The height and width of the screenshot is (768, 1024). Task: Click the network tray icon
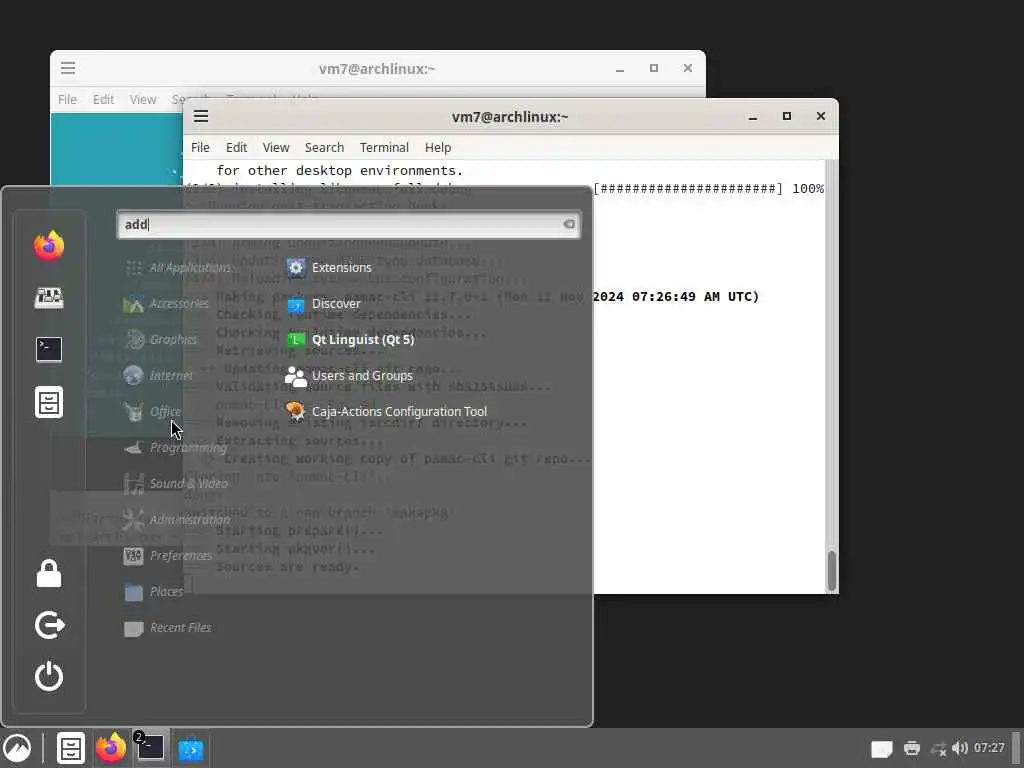tap(938, 748)
